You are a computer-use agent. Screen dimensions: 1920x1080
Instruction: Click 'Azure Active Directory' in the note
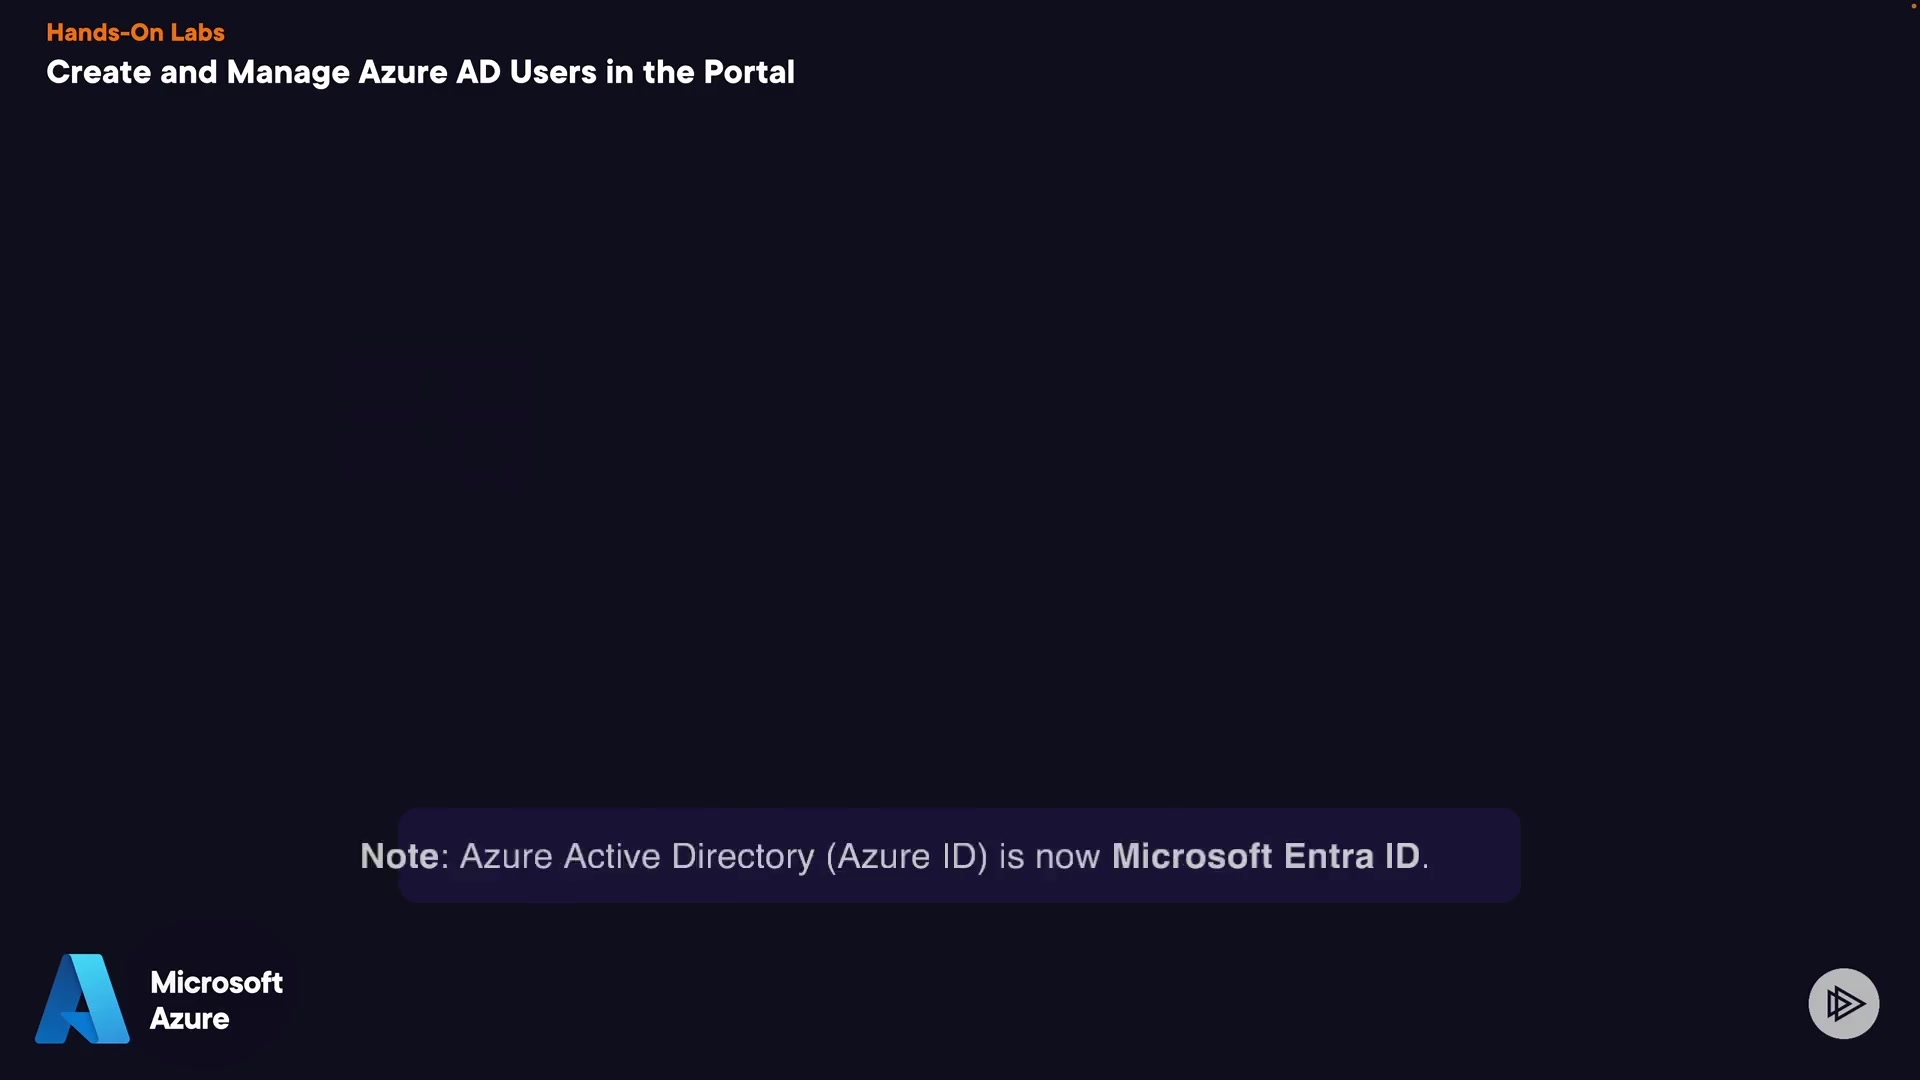(x=637, y=856)
